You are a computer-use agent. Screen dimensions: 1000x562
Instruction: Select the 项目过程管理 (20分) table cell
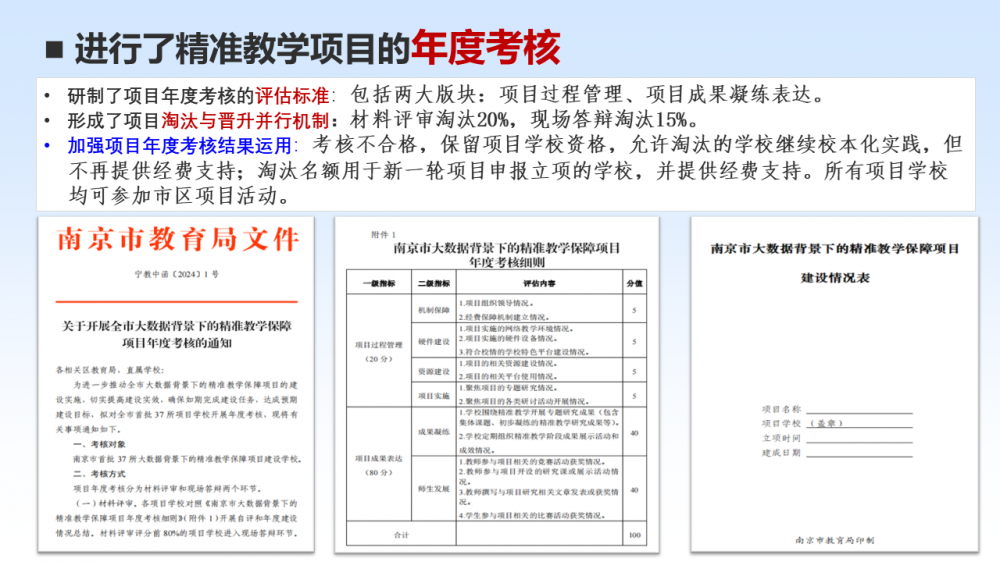click(379, 349)
